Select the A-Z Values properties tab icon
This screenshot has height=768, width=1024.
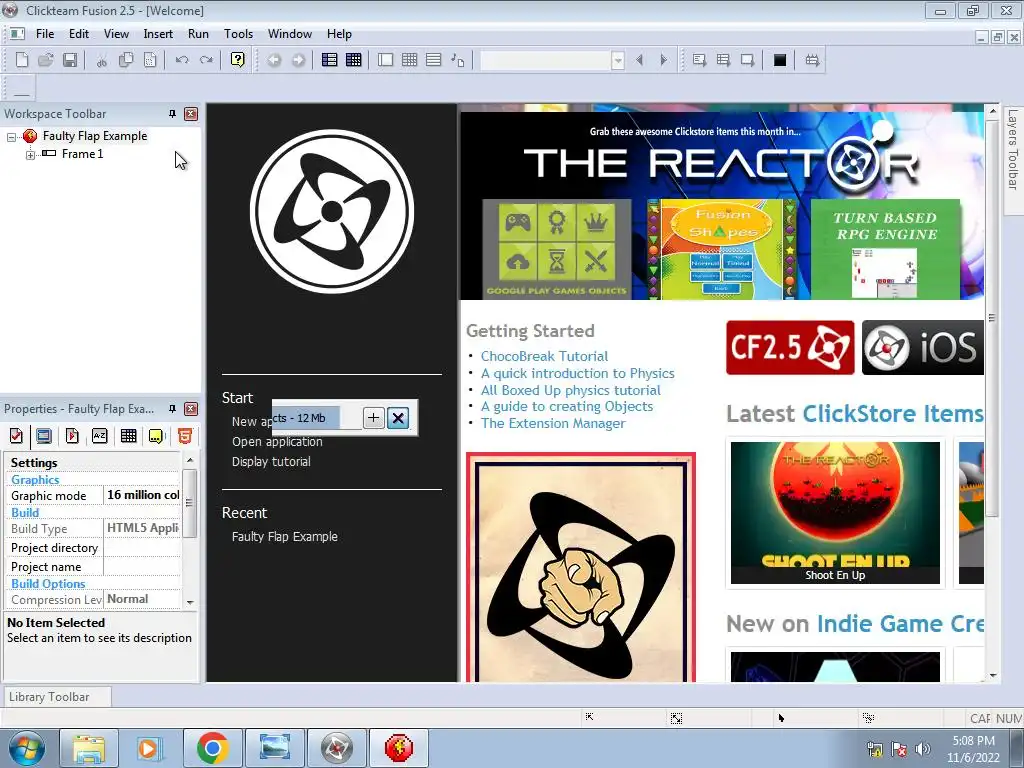(99, 436)
